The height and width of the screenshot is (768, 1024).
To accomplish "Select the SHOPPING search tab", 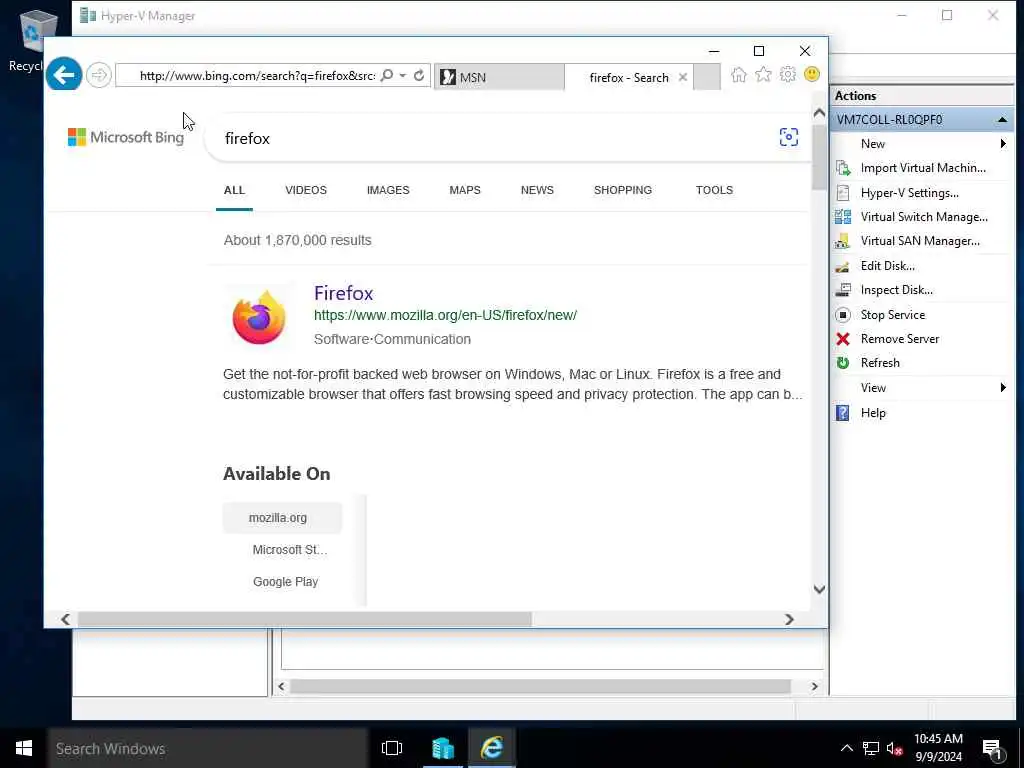I will point(622,190).
